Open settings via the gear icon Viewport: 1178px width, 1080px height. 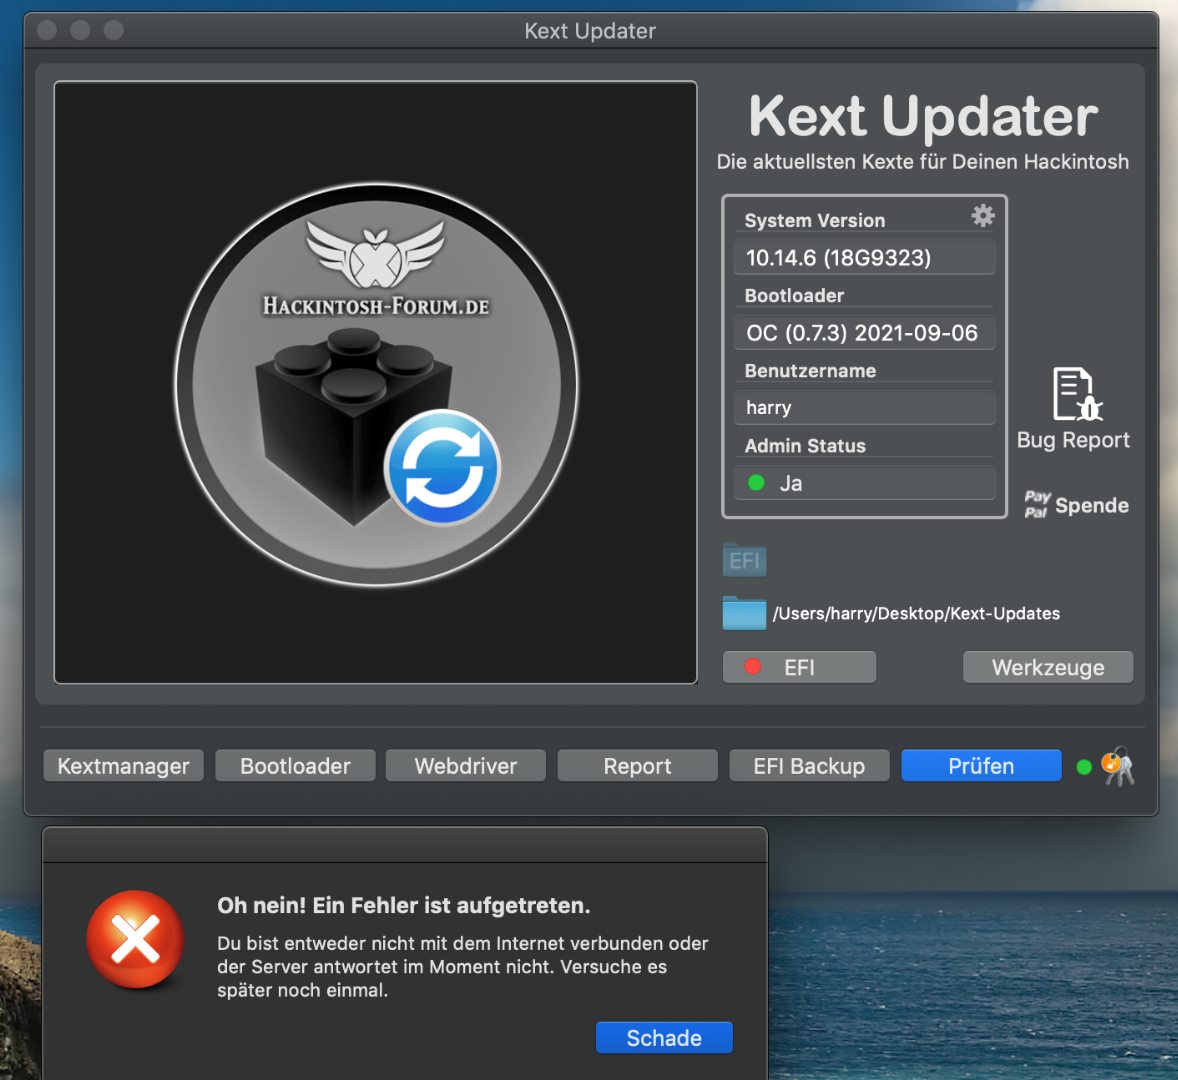pos(983,216)
